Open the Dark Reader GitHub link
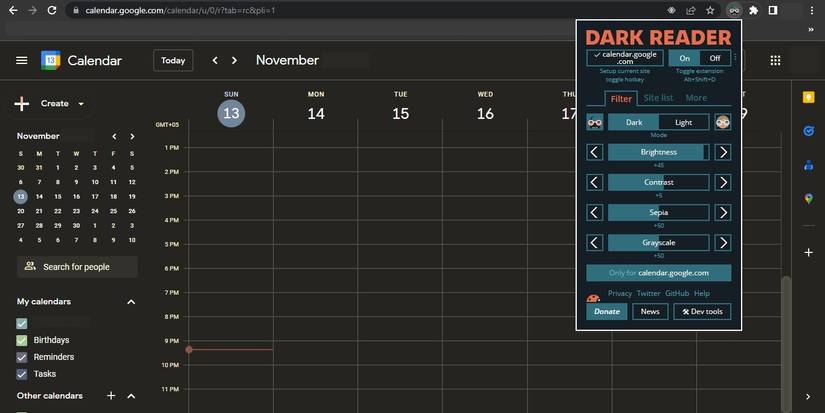The height and width of the screenshot is (413, 825). pyautogui.click(x=677, y=294)
